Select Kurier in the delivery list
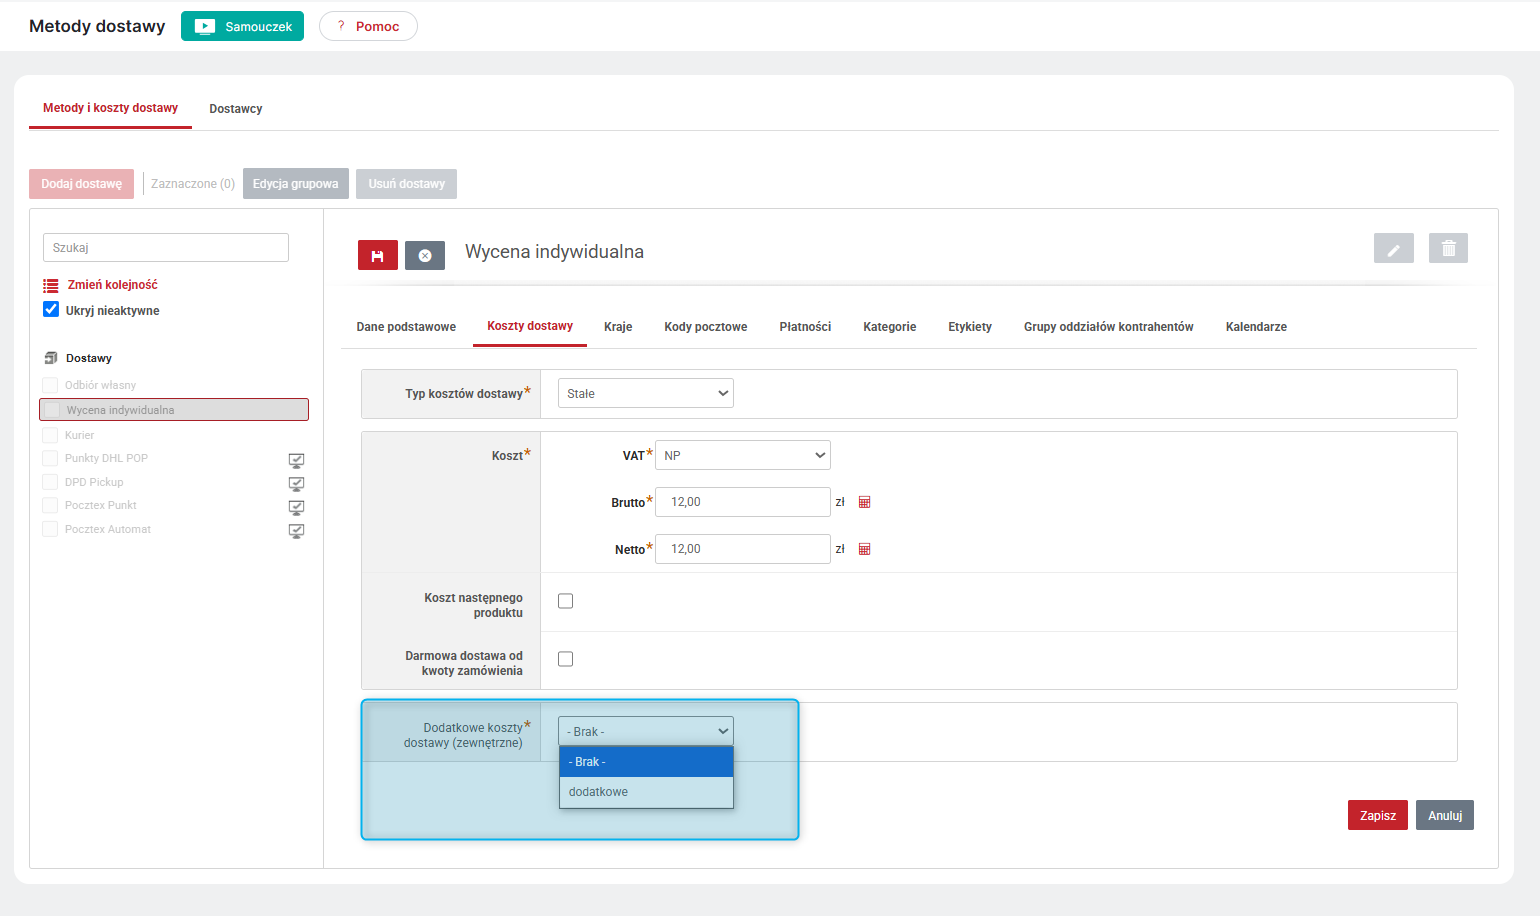Image resolution: width=1540 pixels, height=916 pixels. (x=80, y=435)
